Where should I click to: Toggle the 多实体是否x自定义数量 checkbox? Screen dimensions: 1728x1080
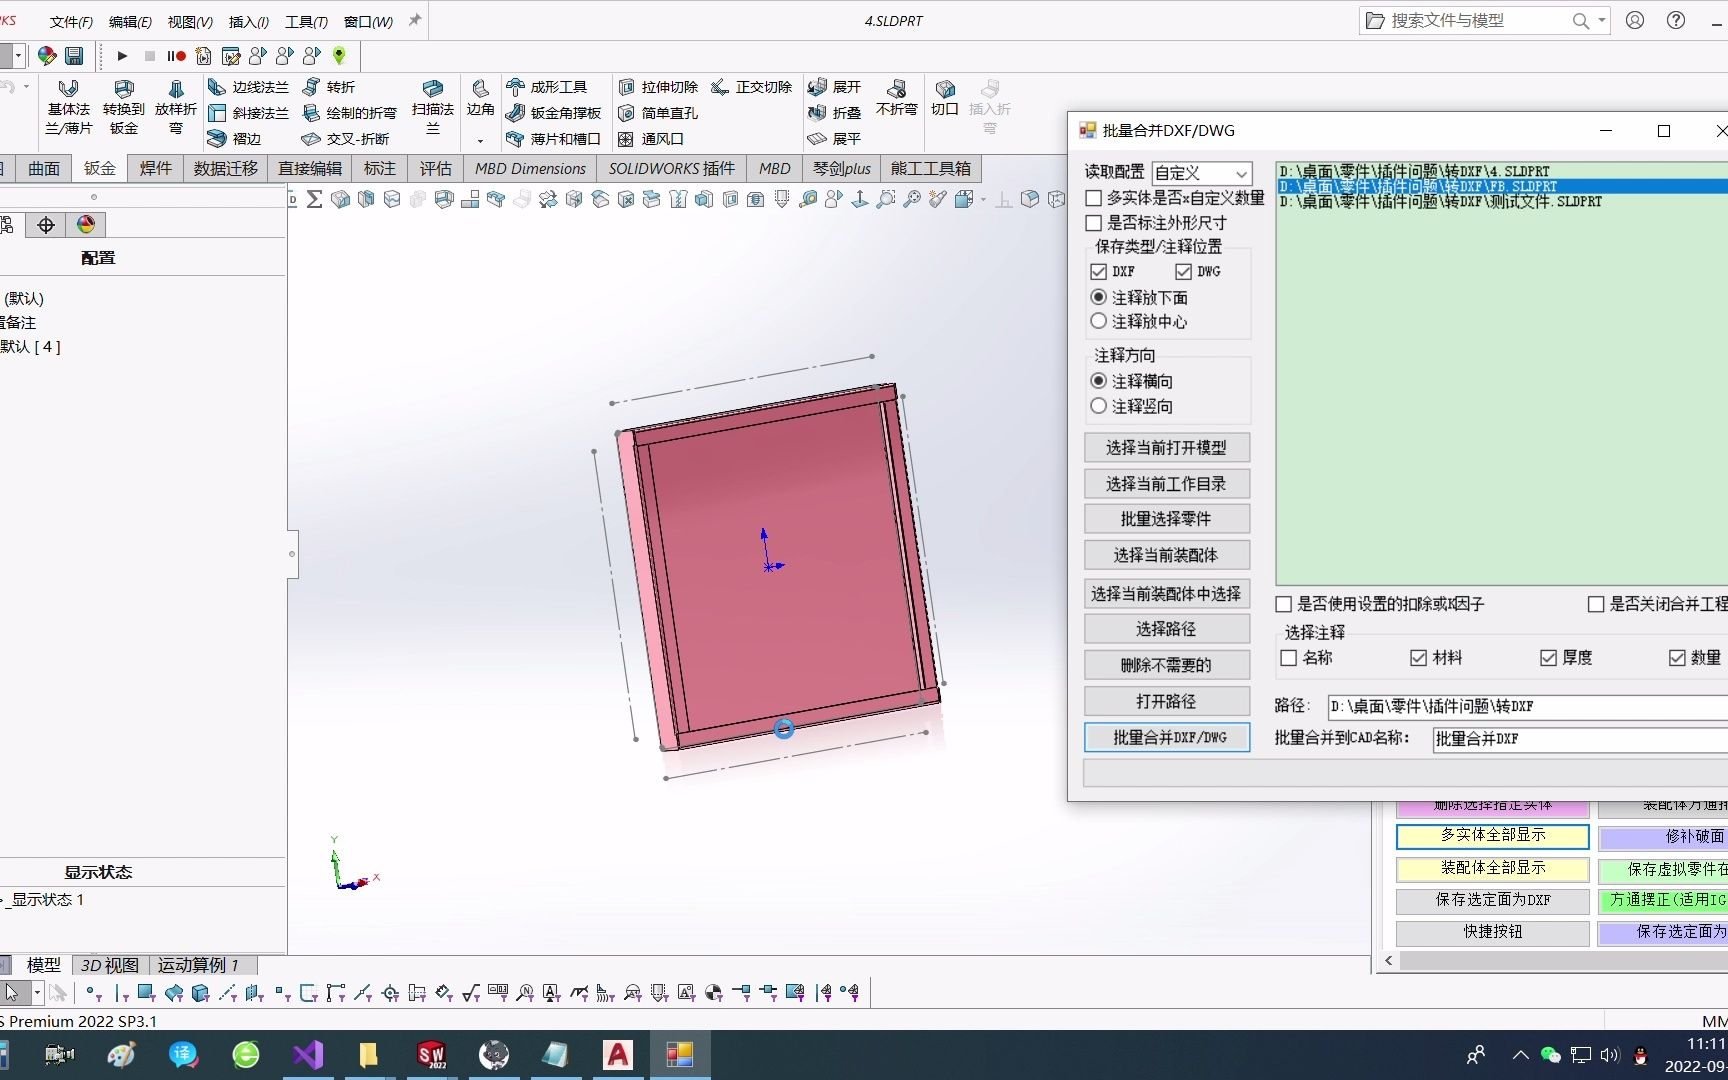[x=1094, y=198]
